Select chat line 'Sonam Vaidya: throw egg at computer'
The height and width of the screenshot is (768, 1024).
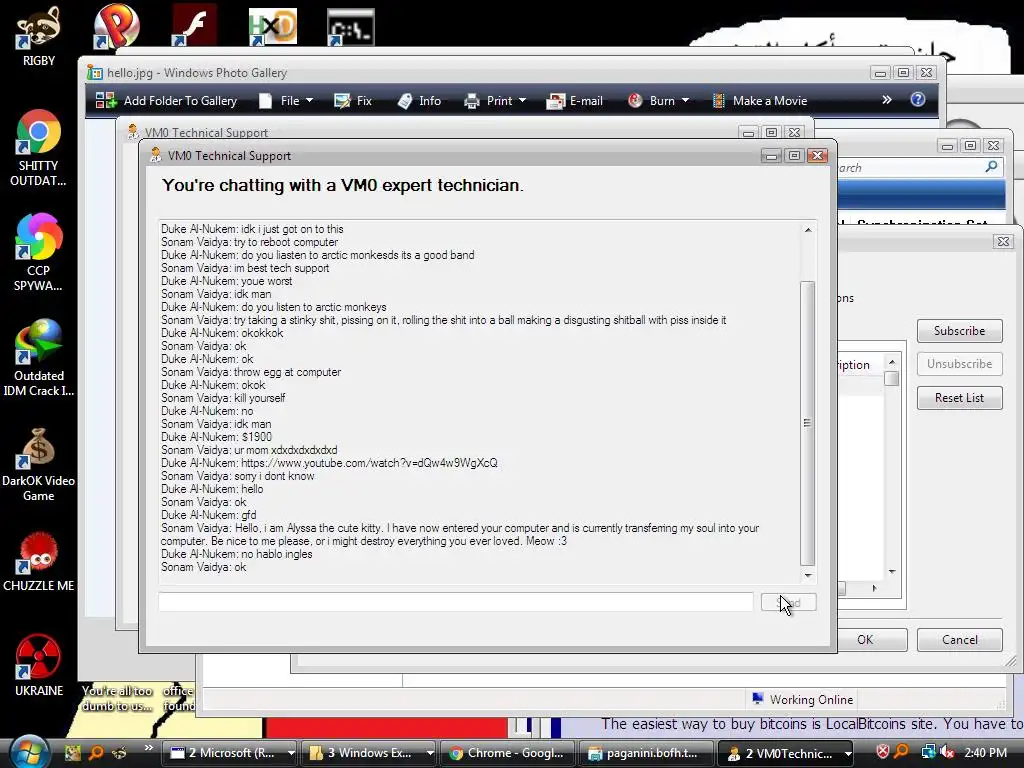tap(251, 372)
